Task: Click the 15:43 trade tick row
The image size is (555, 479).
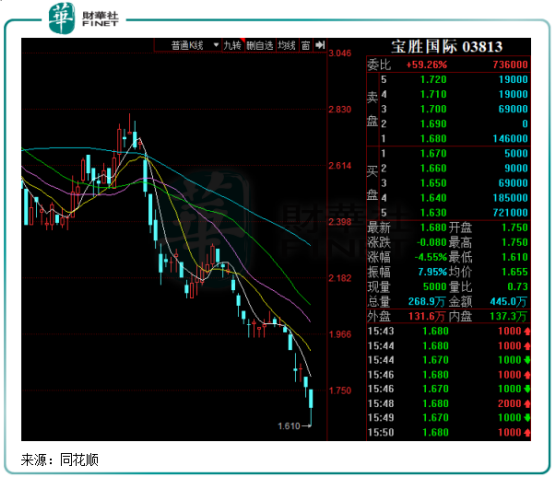Action: (449, 331)
